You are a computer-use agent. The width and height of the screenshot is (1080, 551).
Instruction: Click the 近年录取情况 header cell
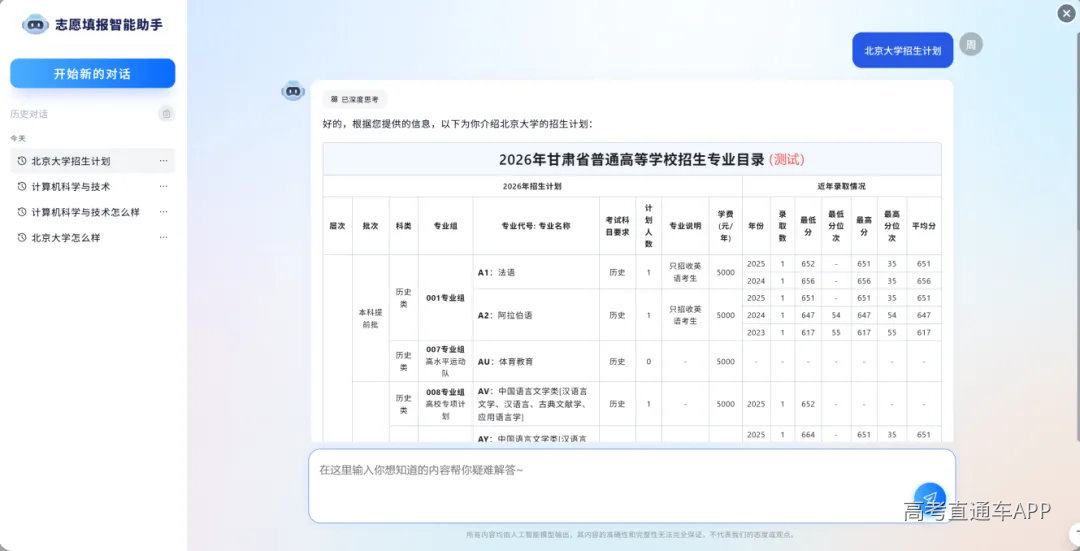pos(842,186)
